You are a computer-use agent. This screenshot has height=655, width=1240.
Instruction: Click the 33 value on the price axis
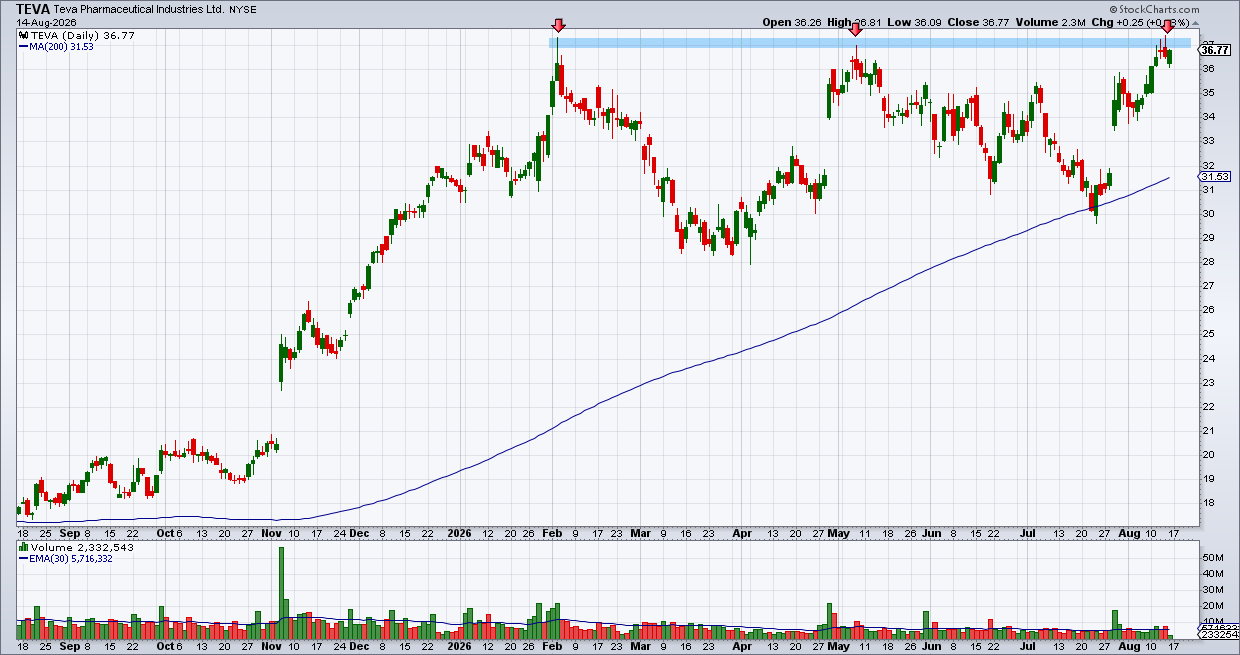(x=1208, y=141)
